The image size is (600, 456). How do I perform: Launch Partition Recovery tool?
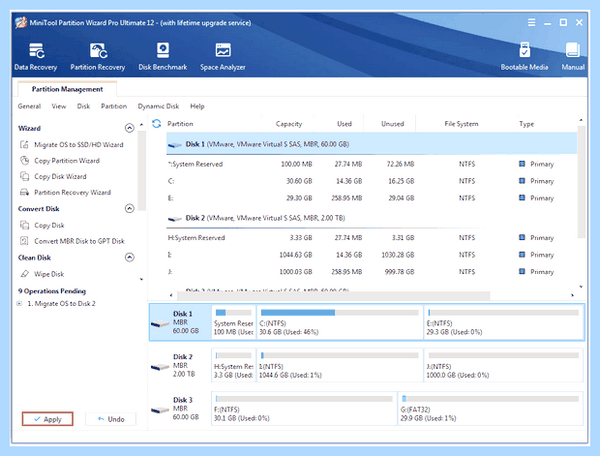(x=98, y=57)
